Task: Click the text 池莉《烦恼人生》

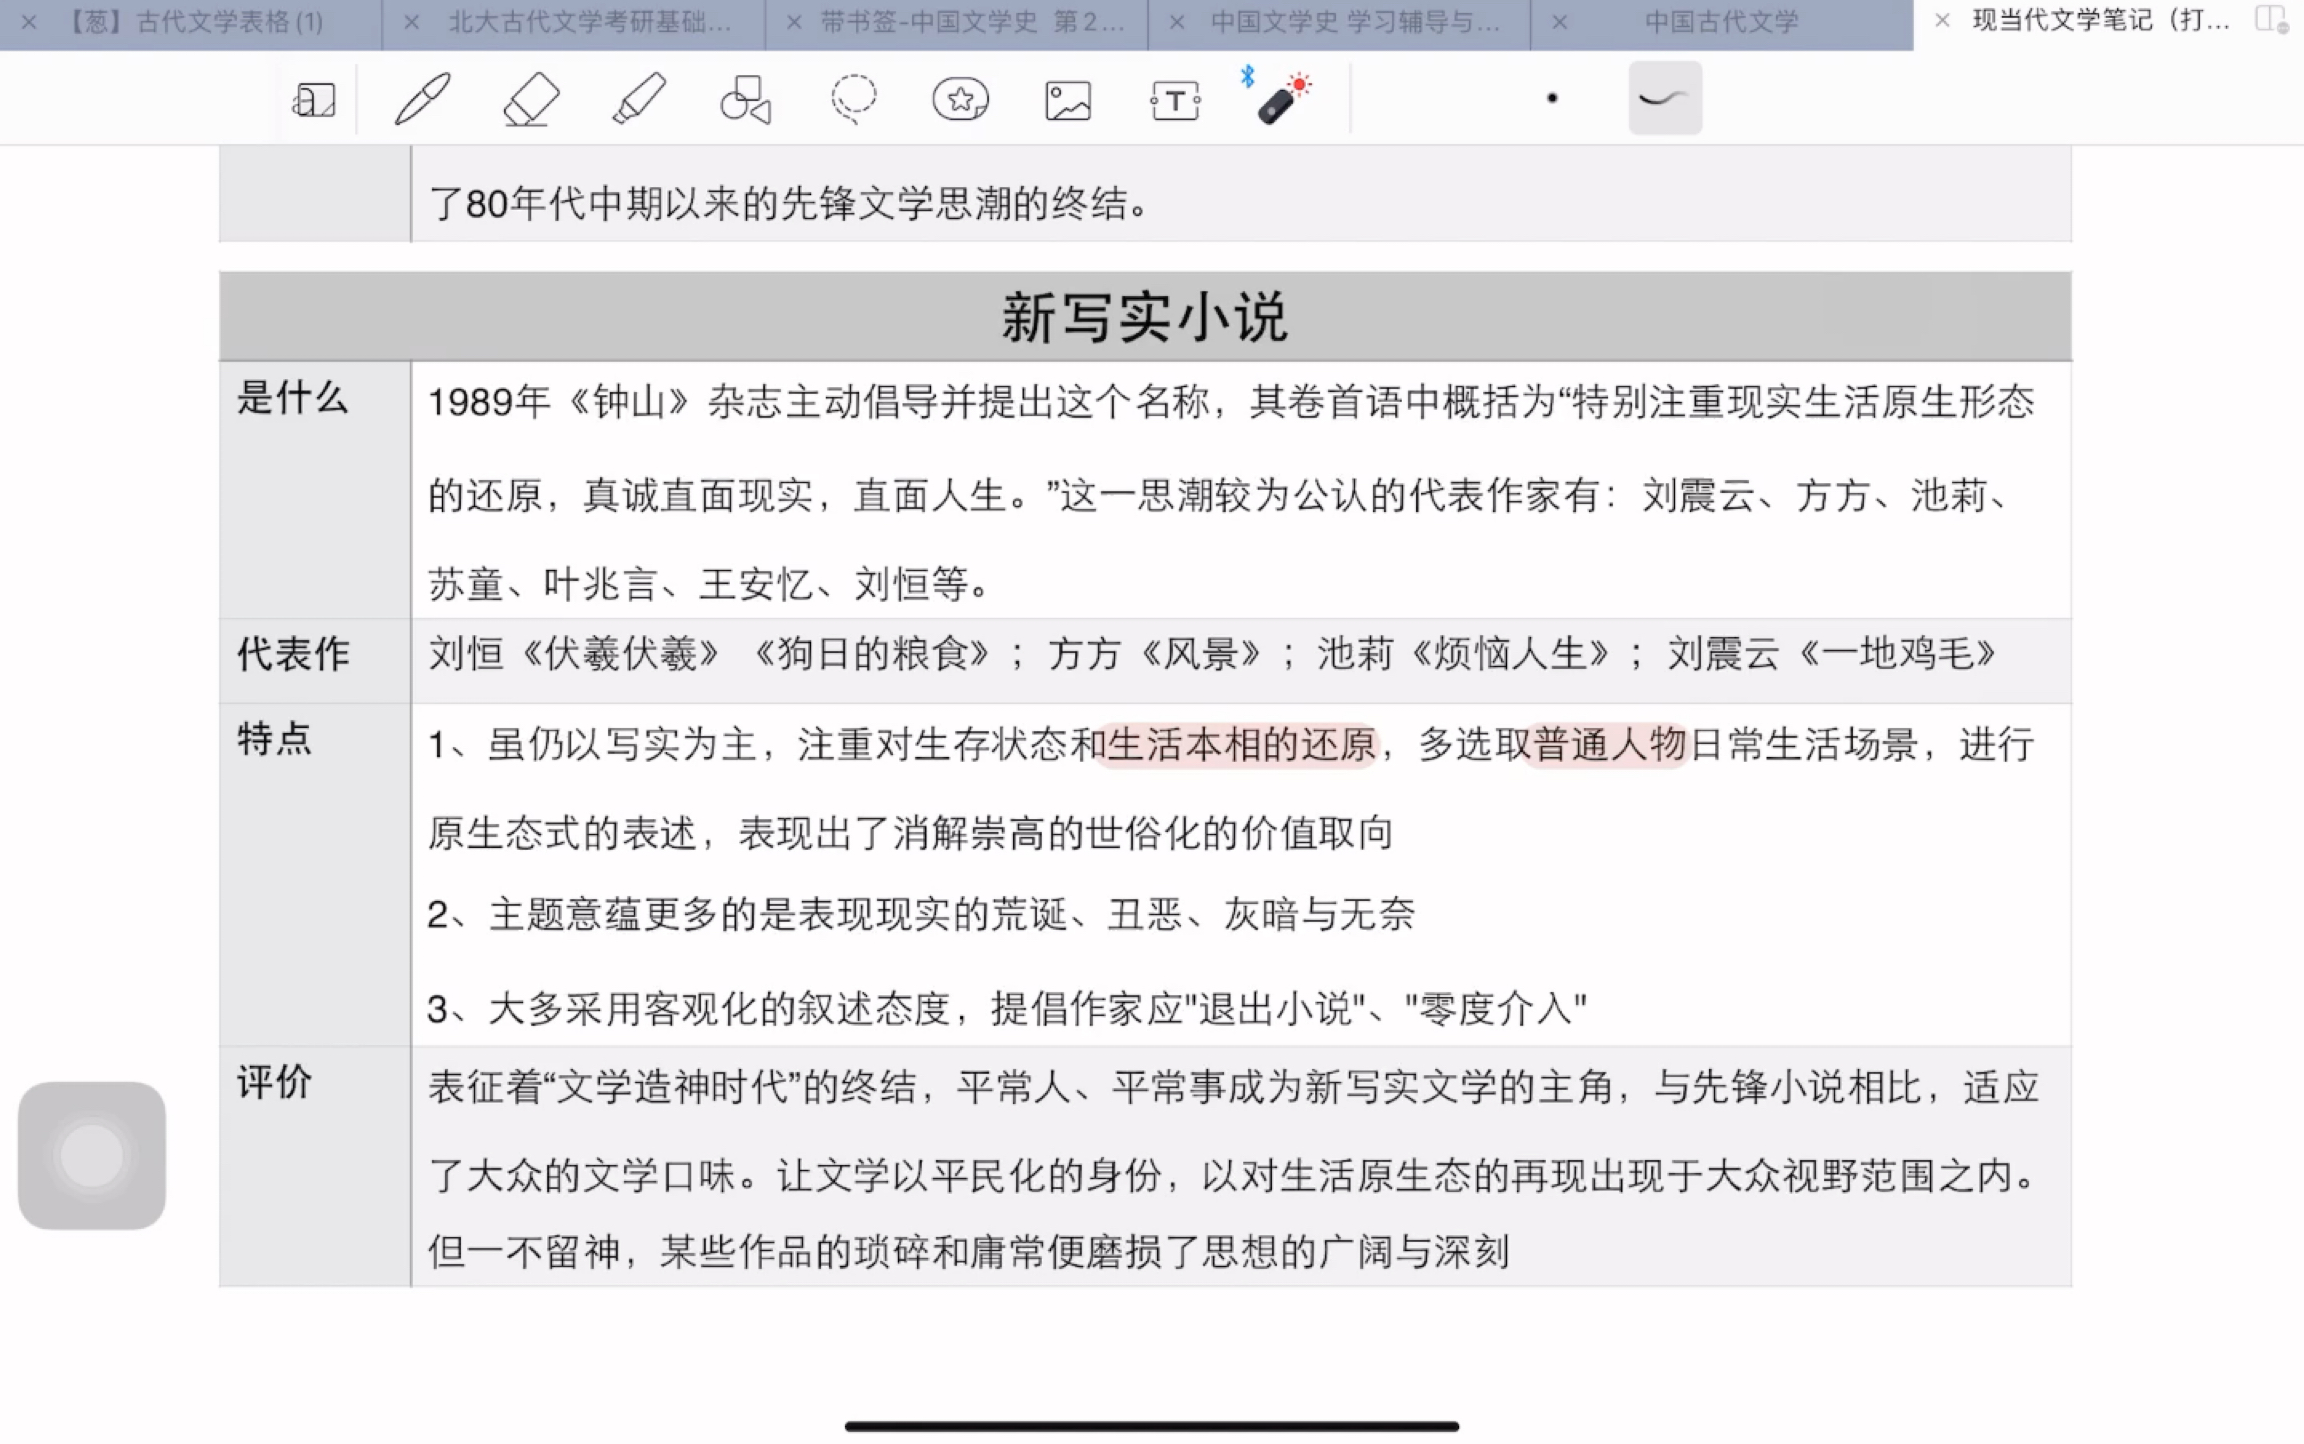Action: (x=1464, y=654)
